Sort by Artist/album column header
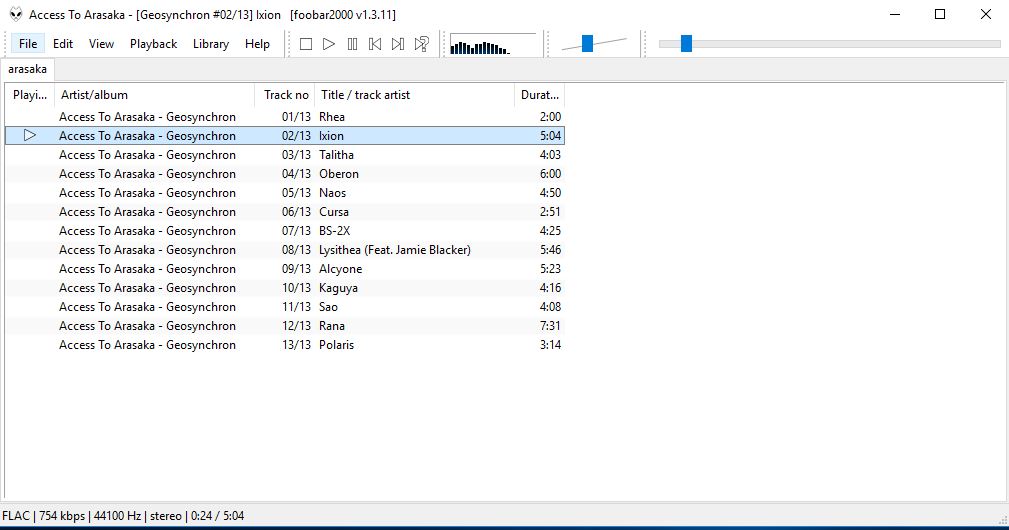 pos(154,95)
